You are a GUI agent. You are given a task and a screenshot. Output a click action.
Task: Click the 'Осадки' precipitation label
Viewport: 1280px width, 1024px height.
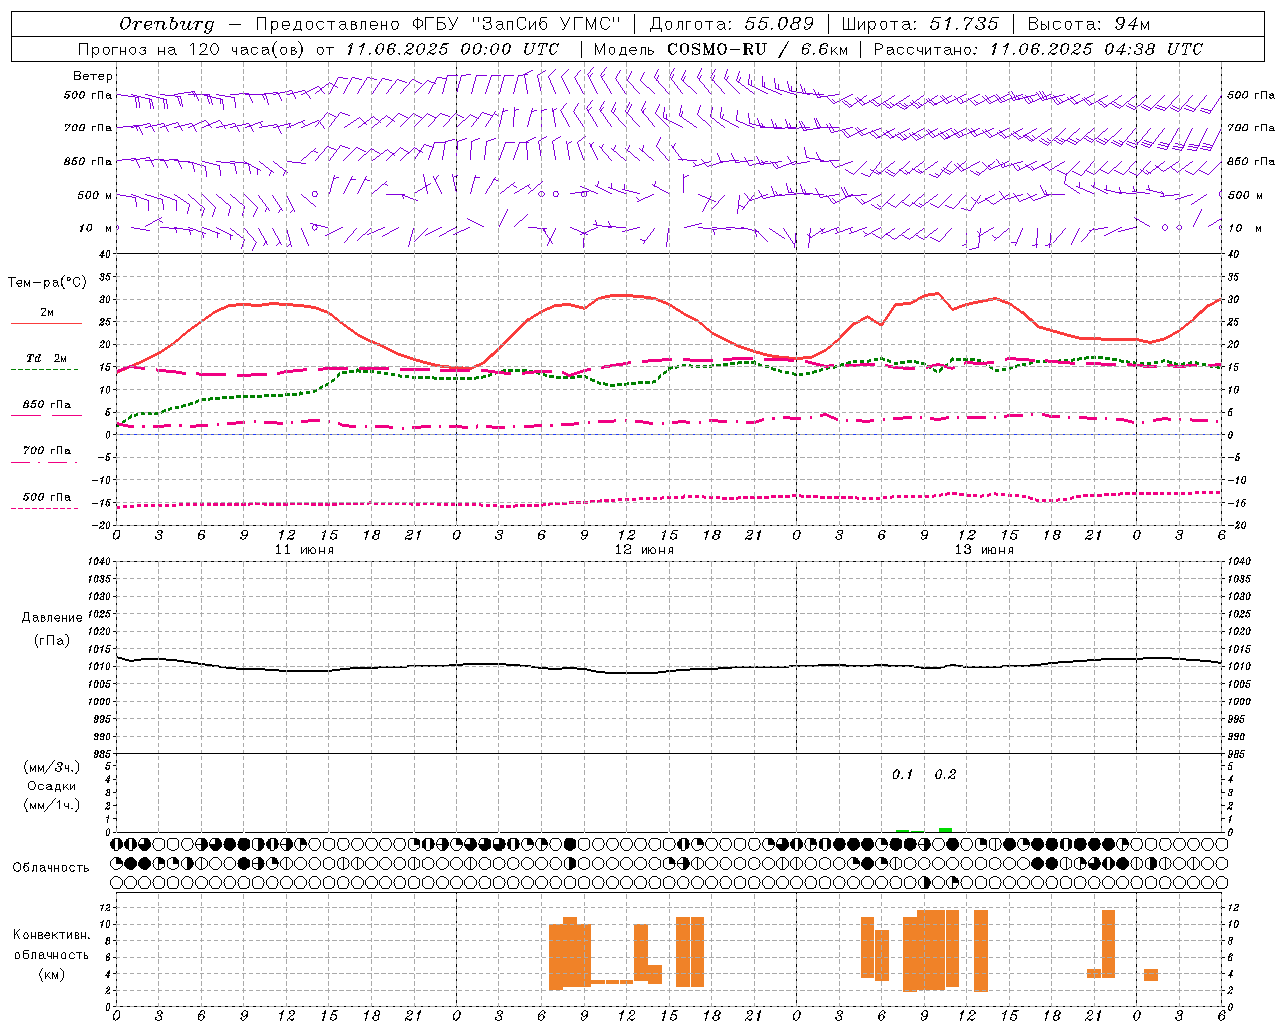(x=52, y=786)
